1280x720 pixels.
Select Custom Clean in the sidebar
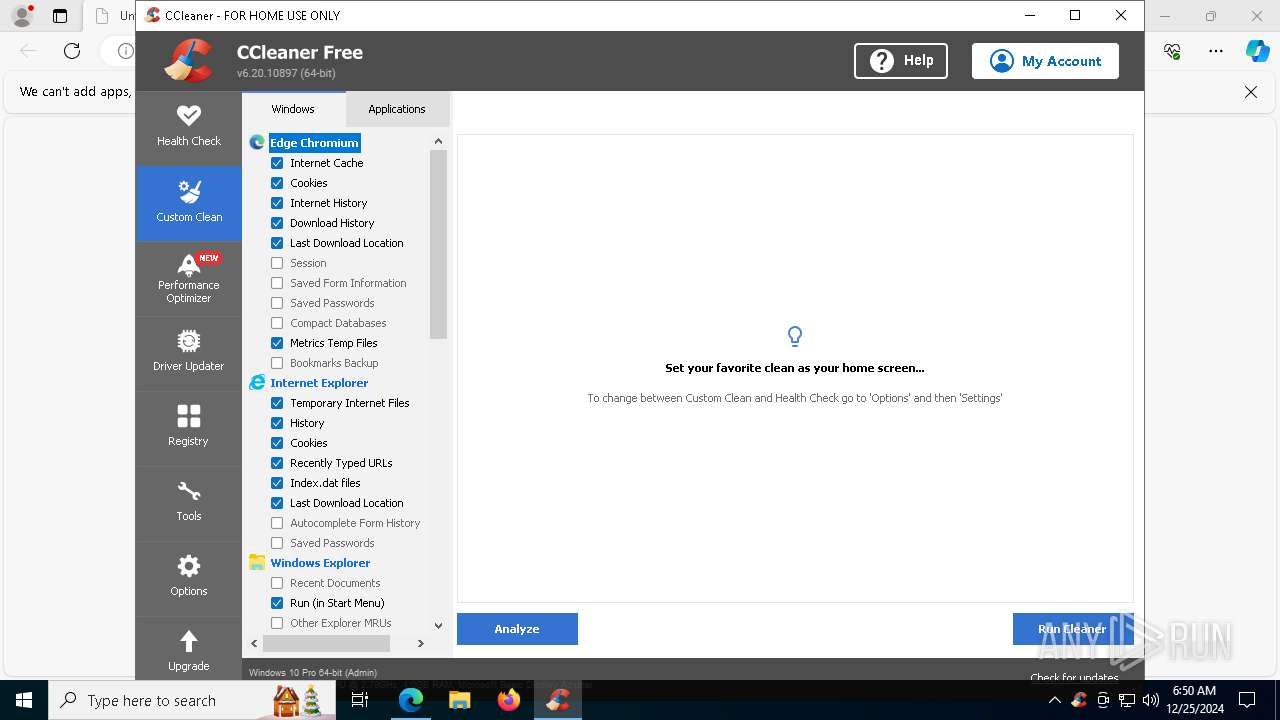coord(189,203)
